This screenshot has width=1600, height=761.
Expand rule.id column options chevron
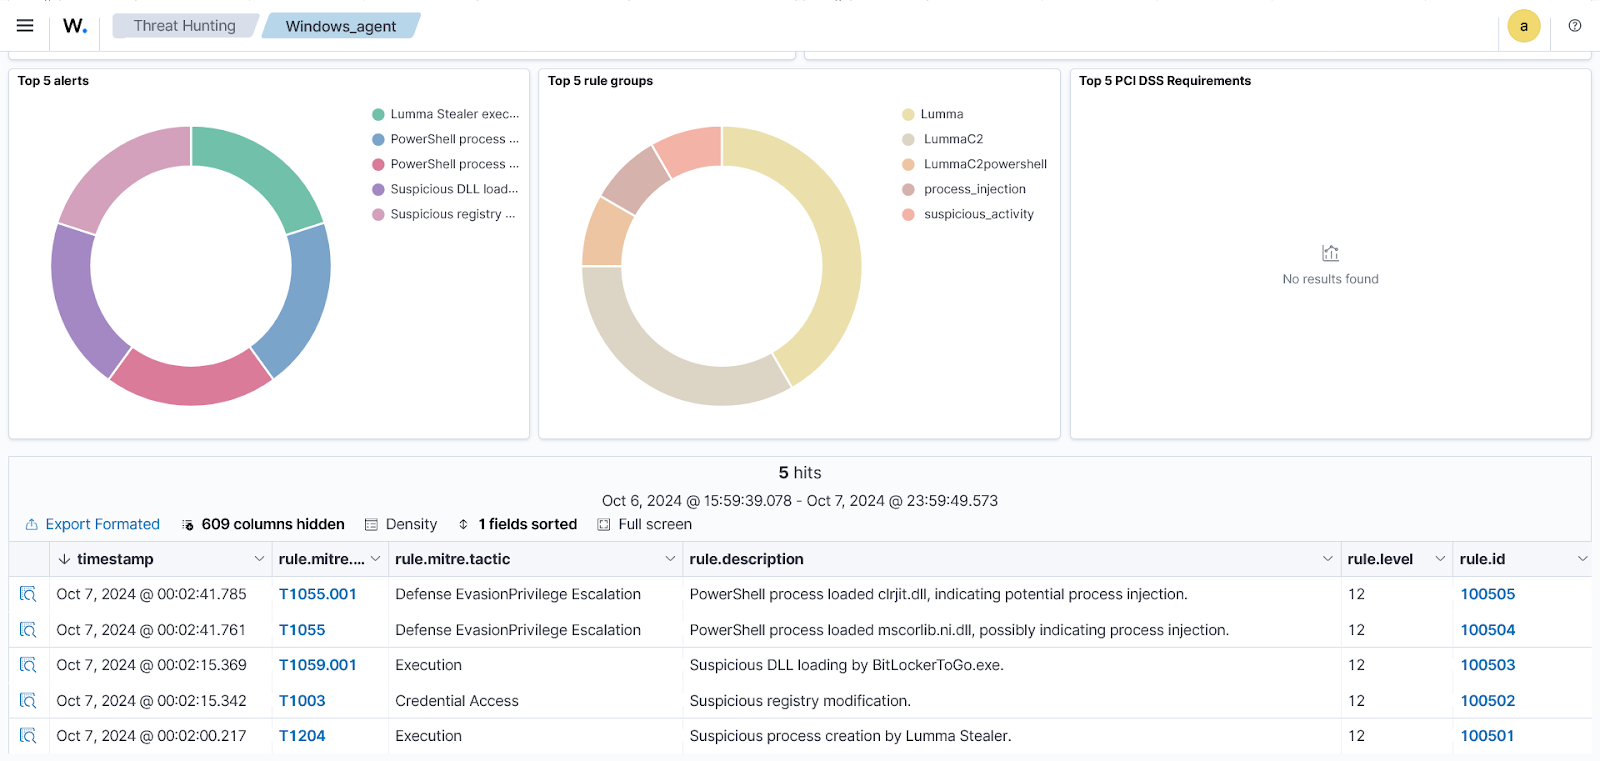[x=1582, y=559]
